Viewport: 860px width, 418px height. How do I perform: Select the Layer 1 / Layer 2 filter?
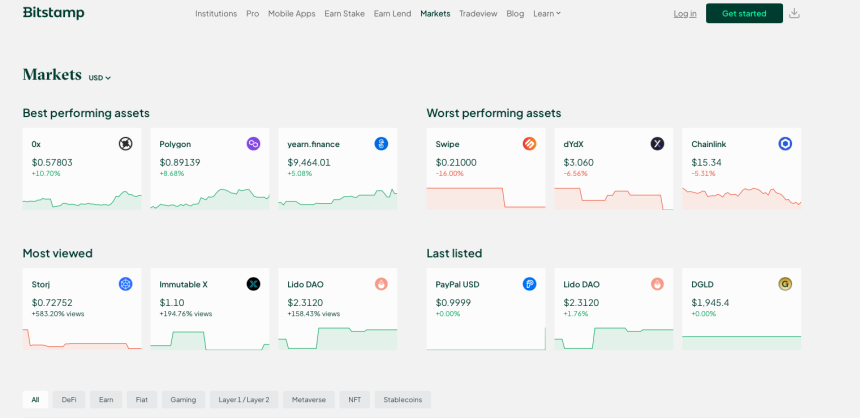point(244,400)
